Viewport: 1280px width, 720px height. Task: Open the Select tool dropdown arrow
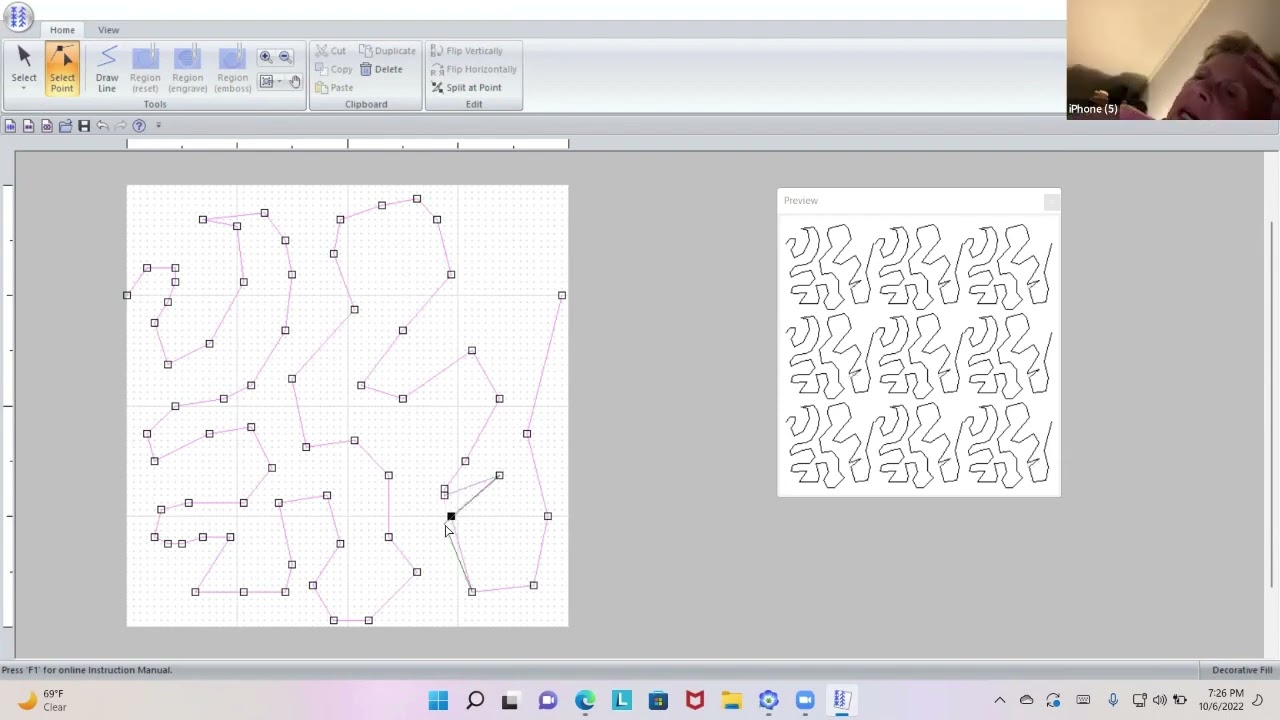click(24, 89)
